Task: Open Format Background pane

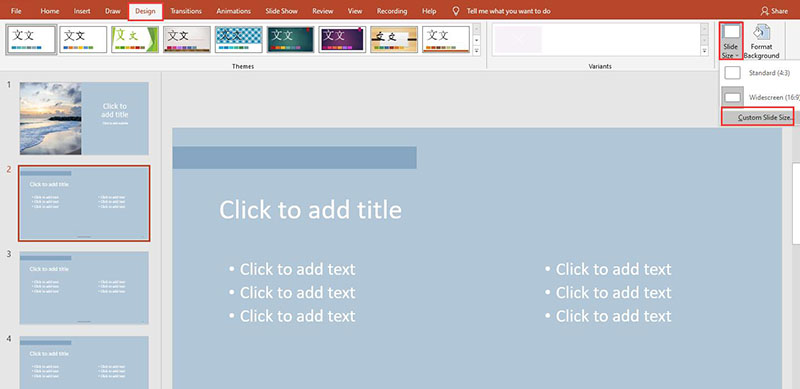Action: (x=761, y=41)
